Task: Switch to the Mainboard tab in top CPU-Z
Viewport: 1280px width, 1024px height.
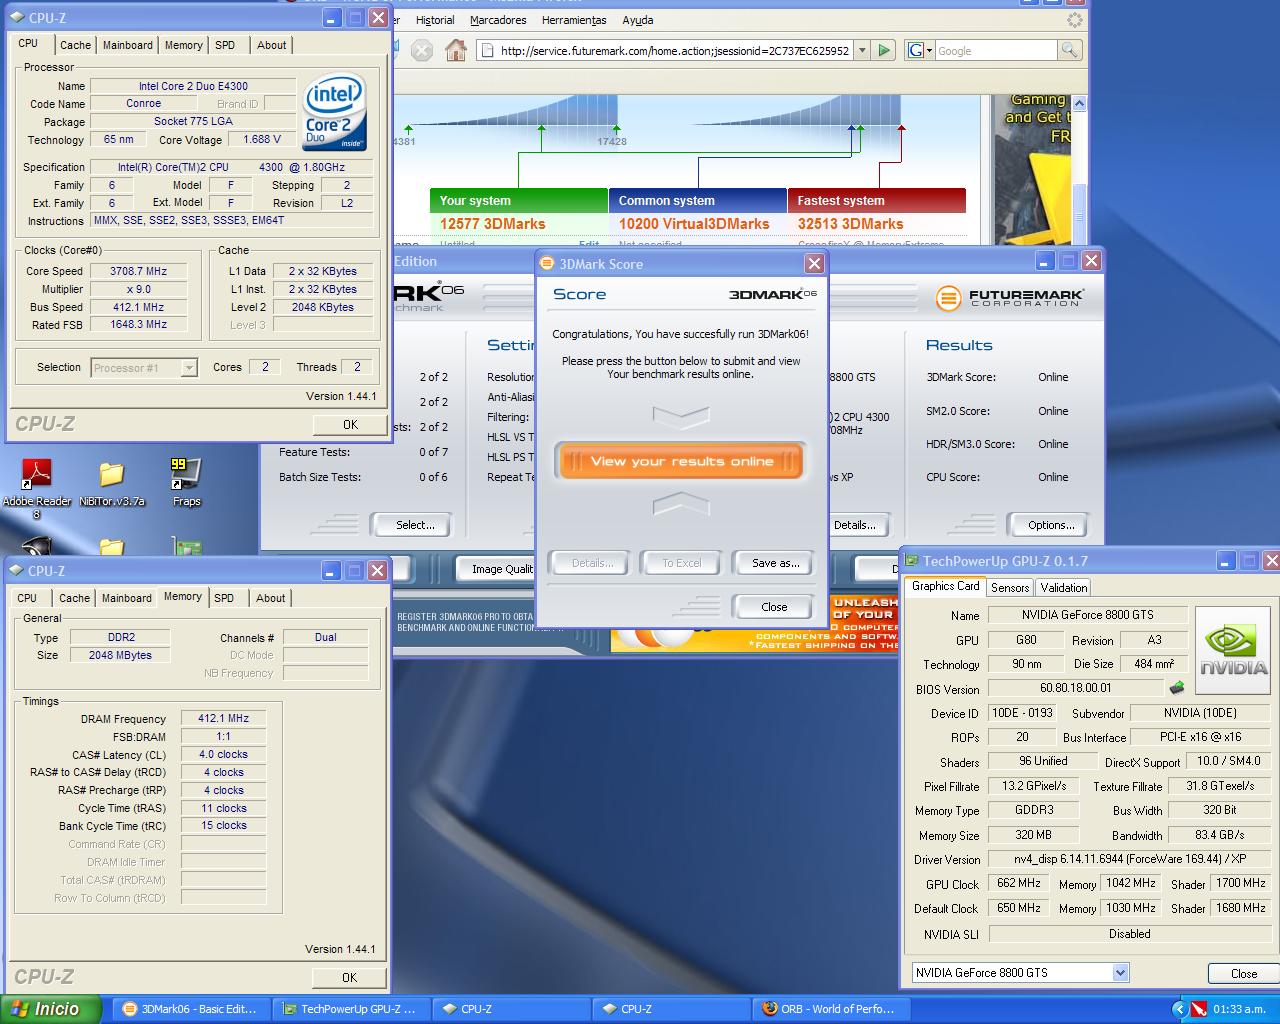Action: (128, 45)
